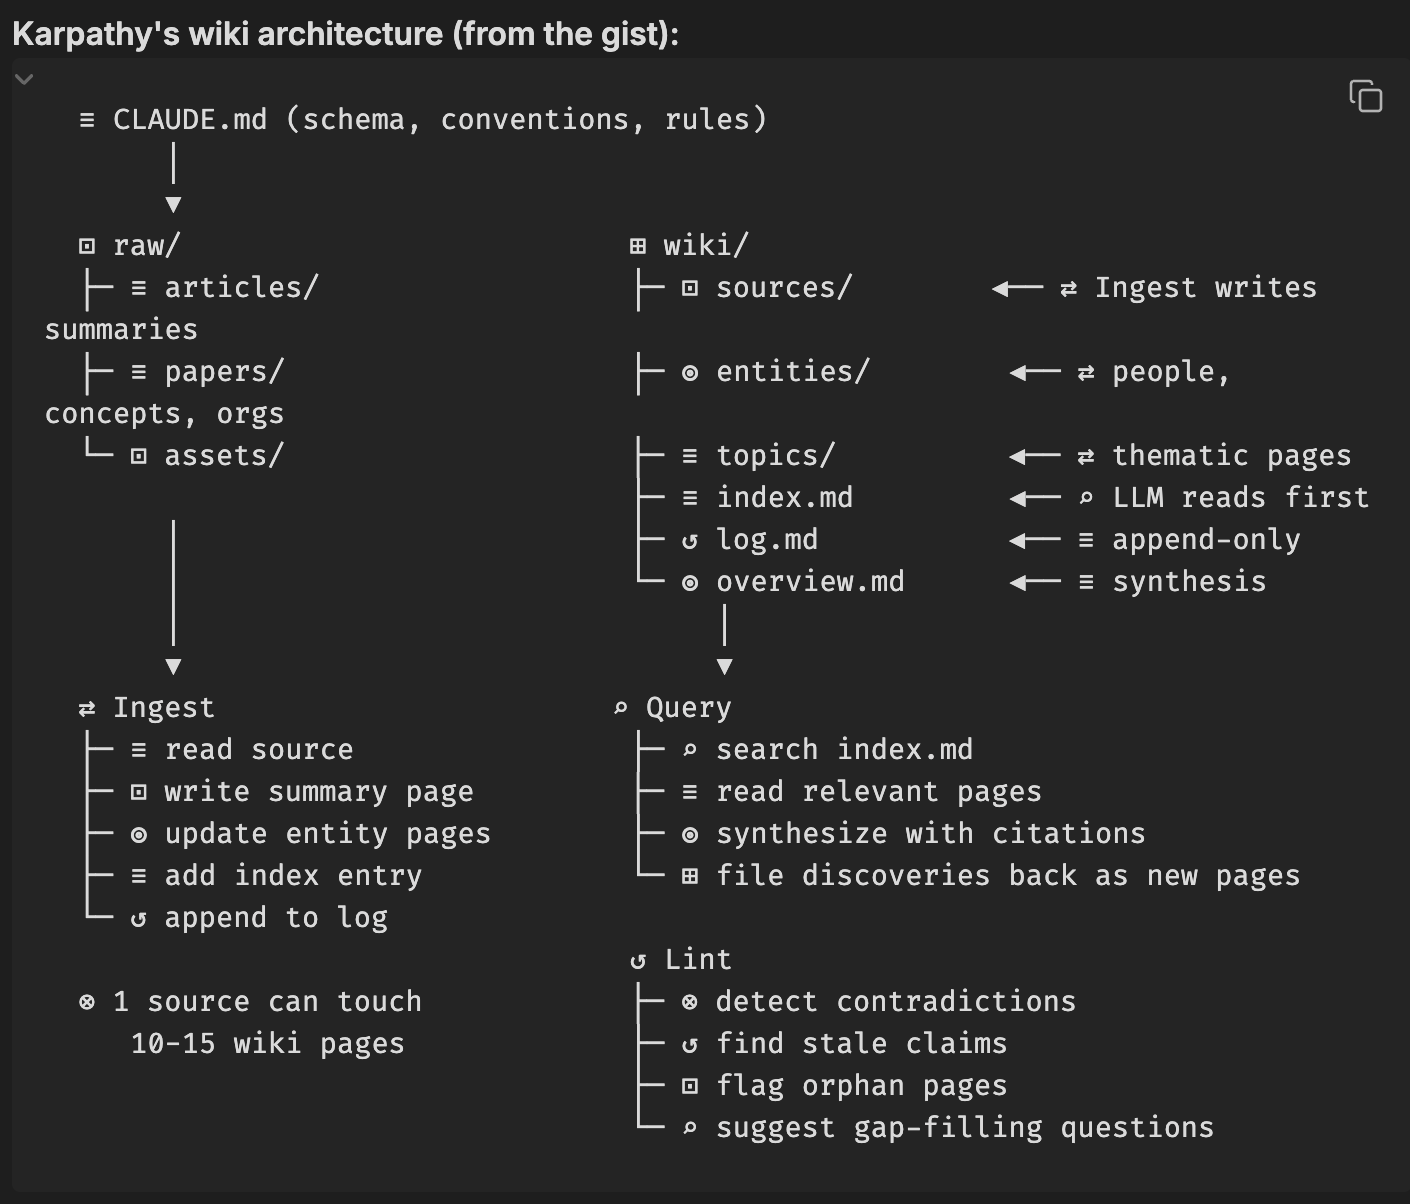Viewport: 1410px width, 1204px height.
Task: Select the Query tree item
Action: point(688,707)
